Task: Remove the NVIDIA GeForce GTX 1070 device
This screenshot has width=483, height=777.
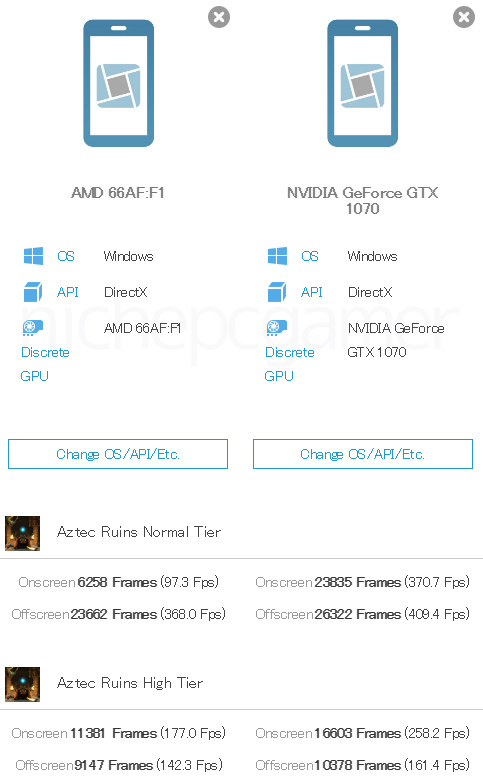Action: click(464, 17)
